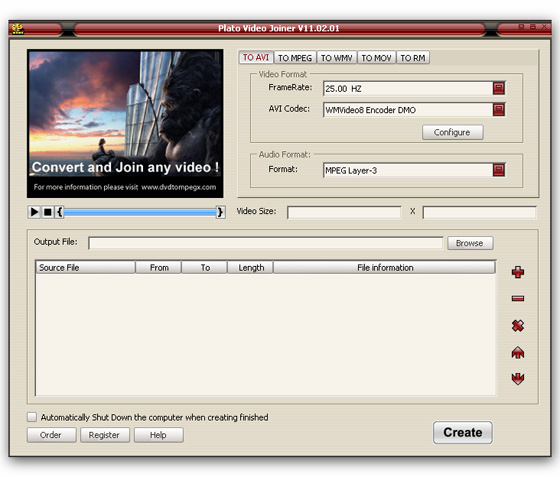Open the audio Format dropdown
Image resolution: width=560 pixels, height=477 pixels.
point(499,170)
